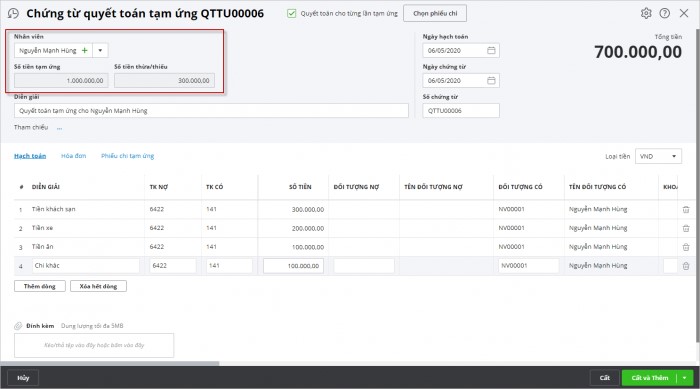Edit the Đối tượng Có NV00001 cell in row 4
The width and height of the screenshot is (700, 389).
[529, 266]
